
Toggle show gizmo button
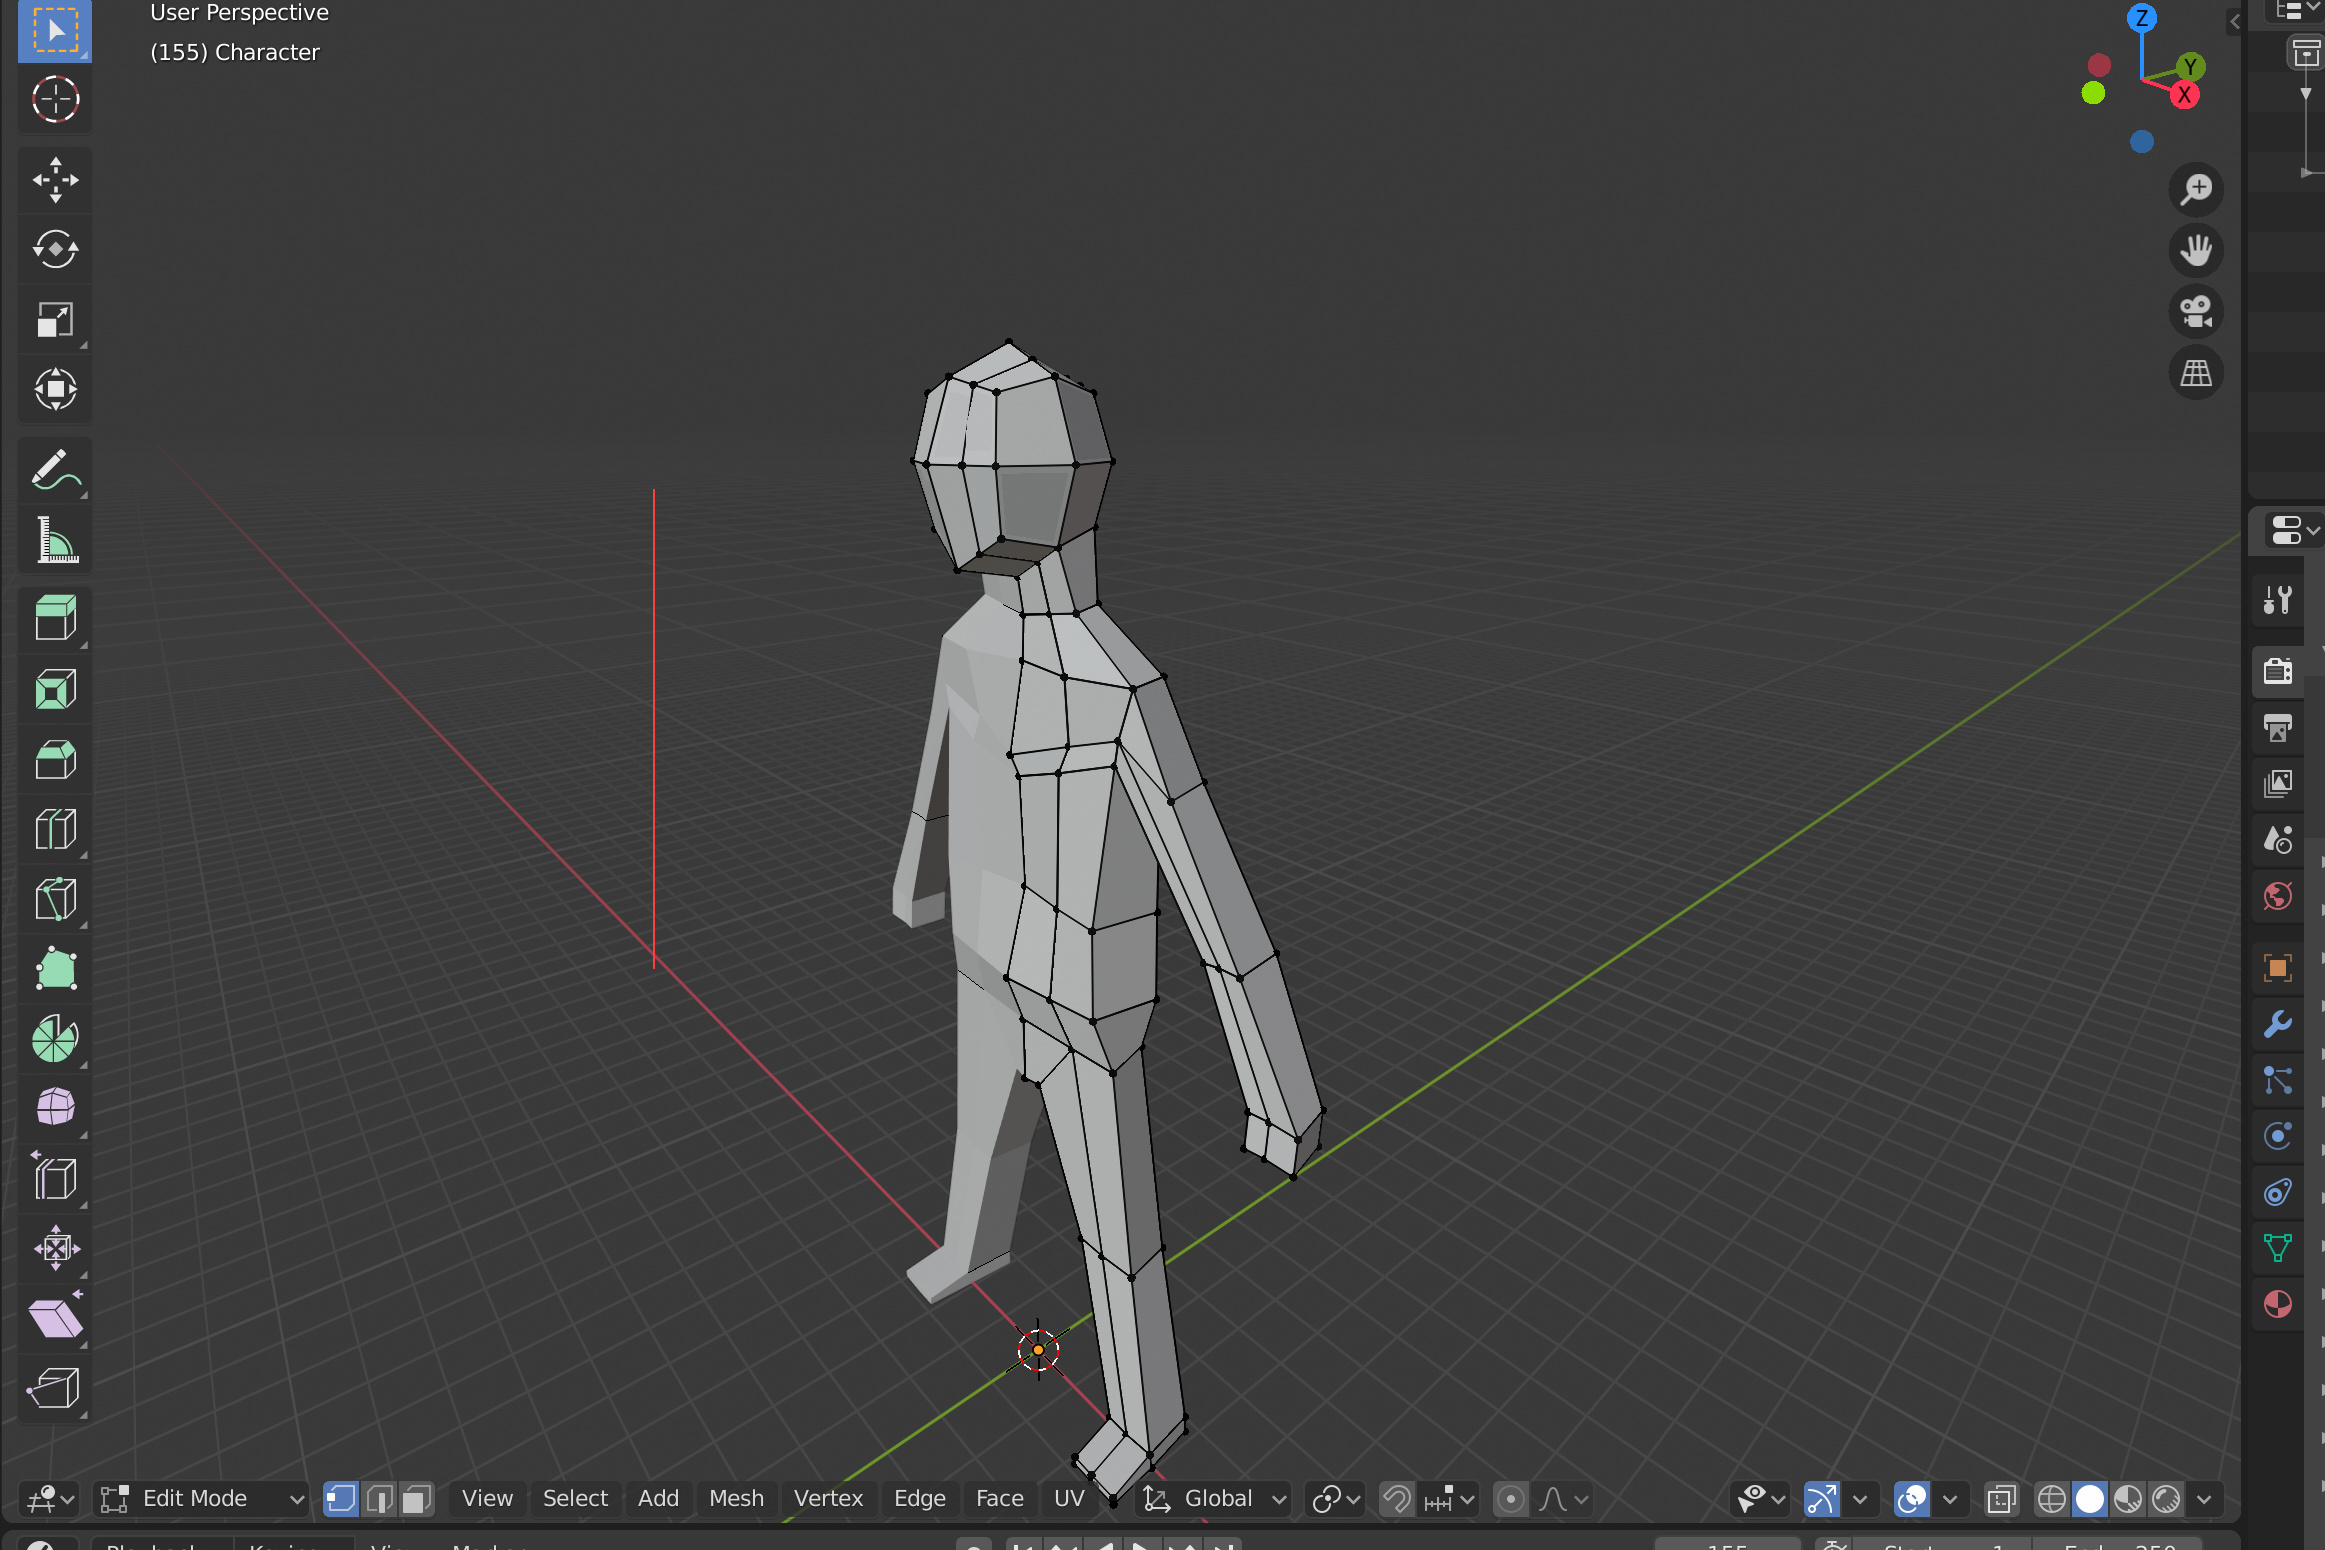1821,1498
